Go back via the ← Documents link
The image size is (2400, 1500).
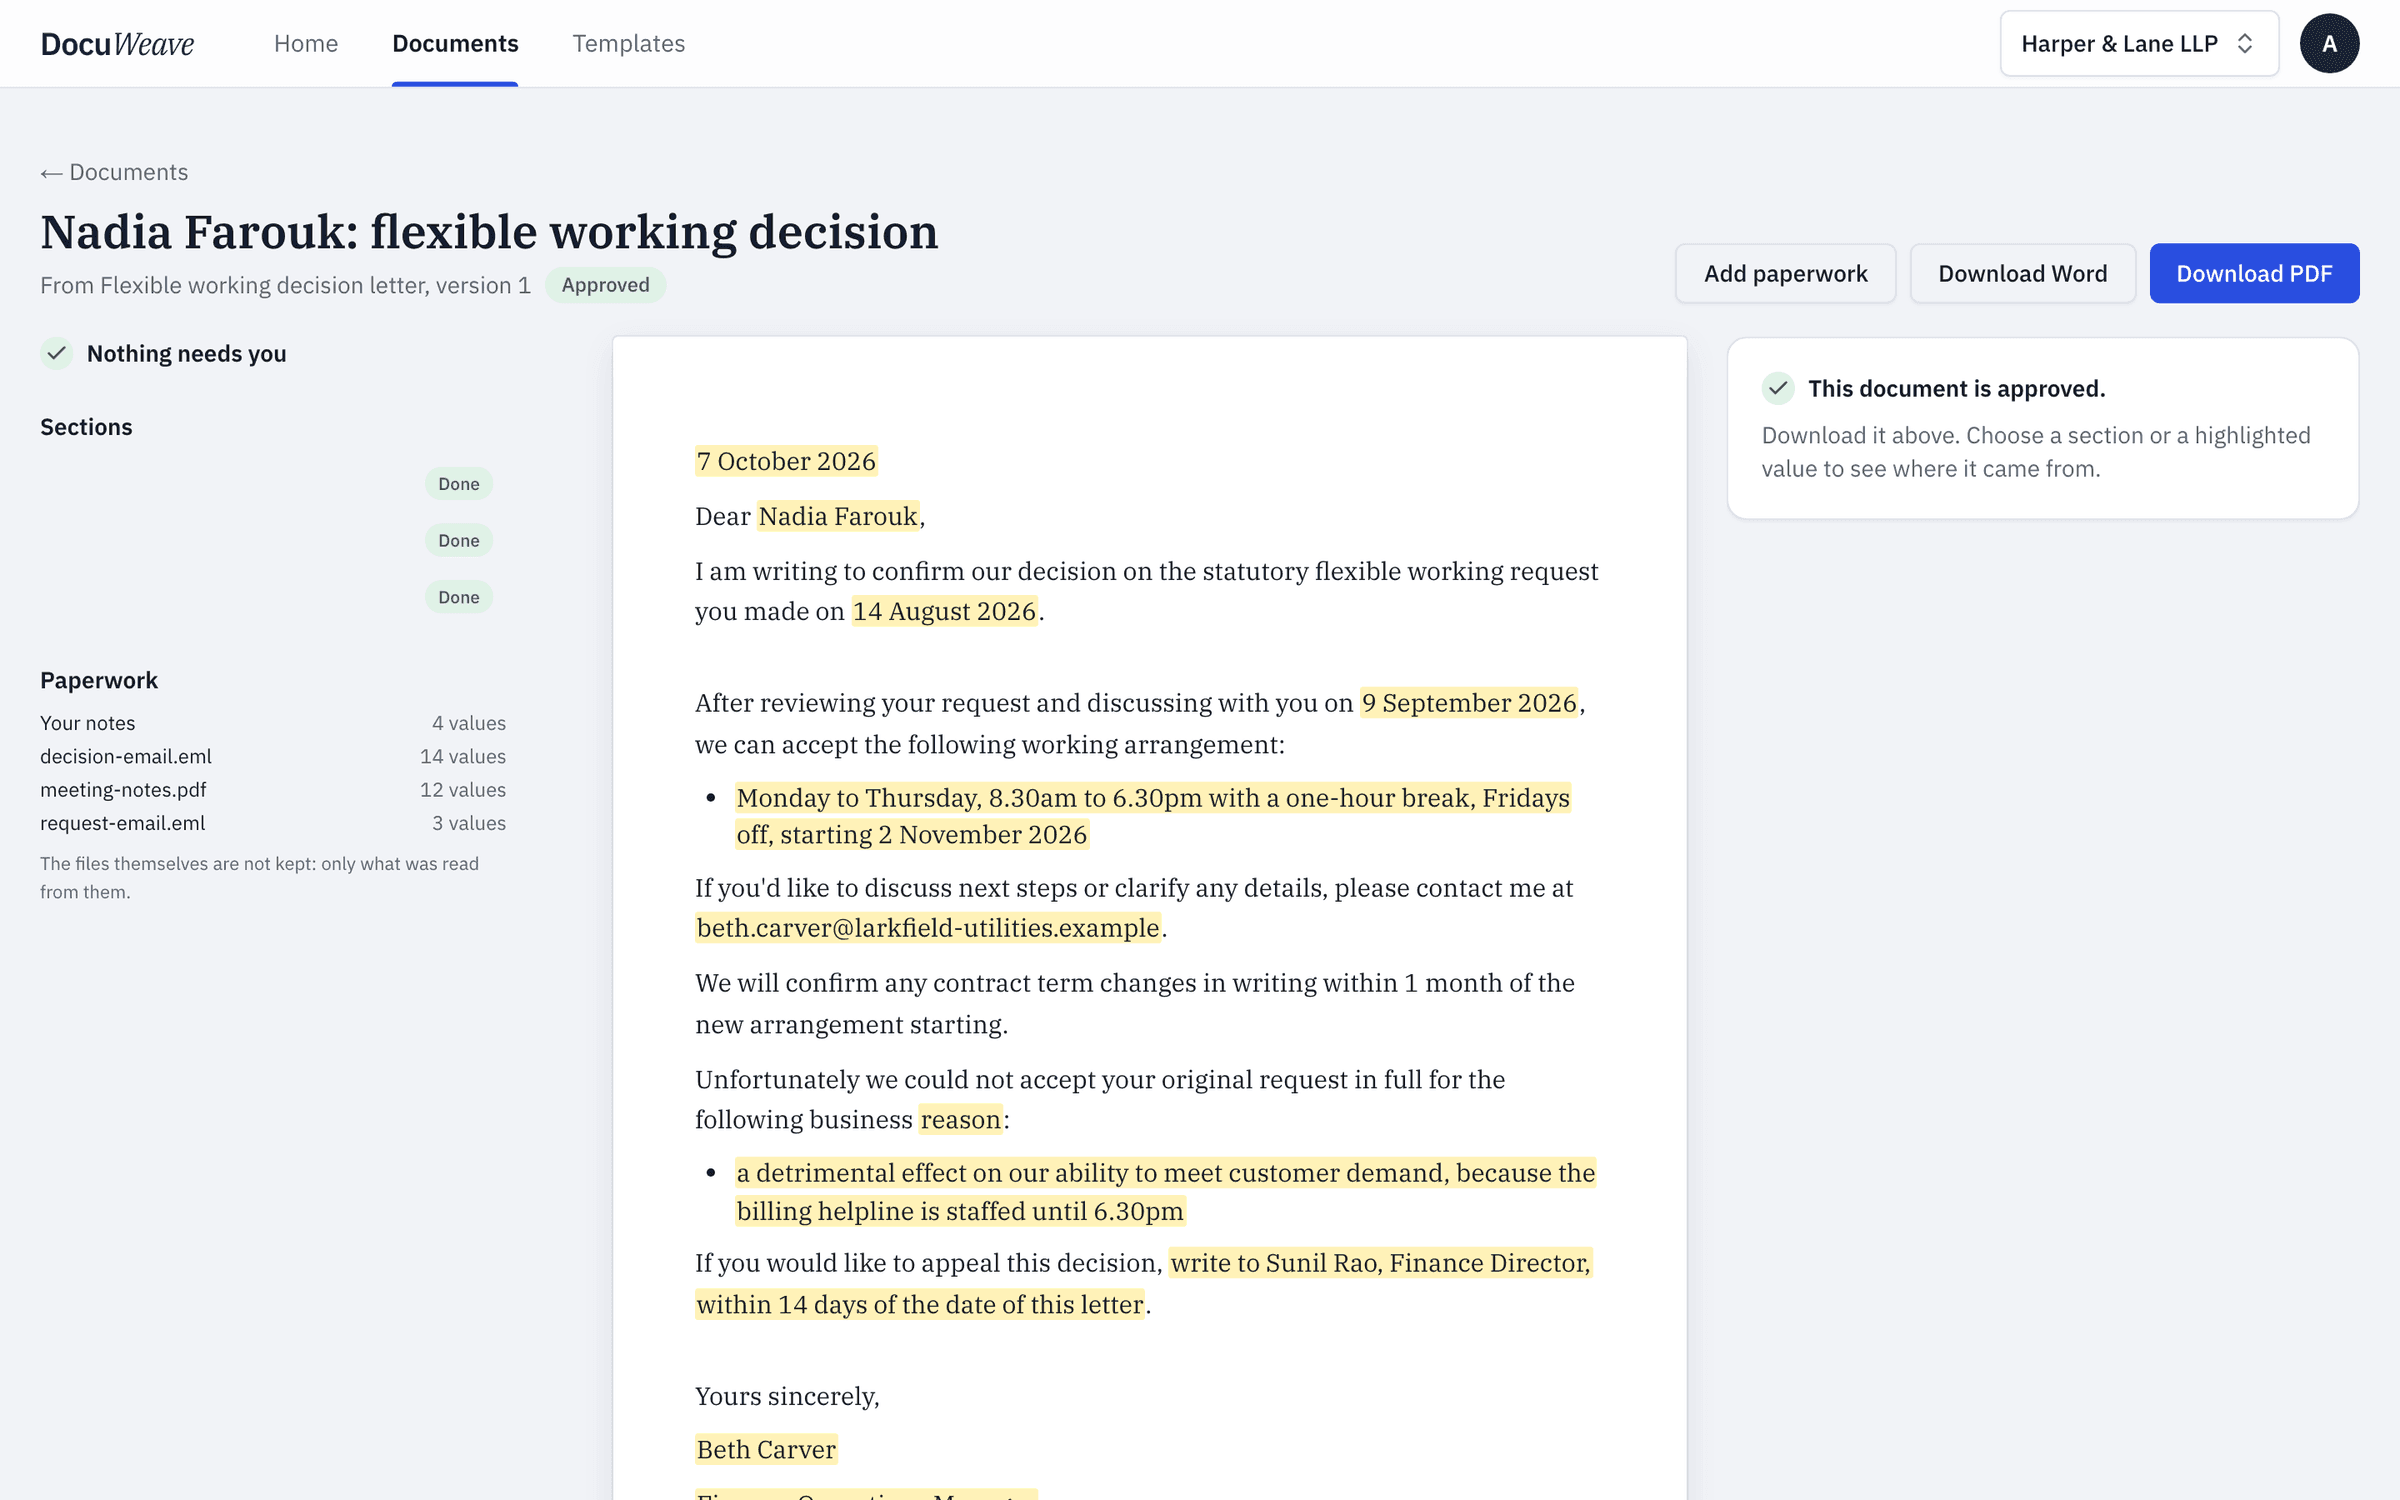point(114,172)
